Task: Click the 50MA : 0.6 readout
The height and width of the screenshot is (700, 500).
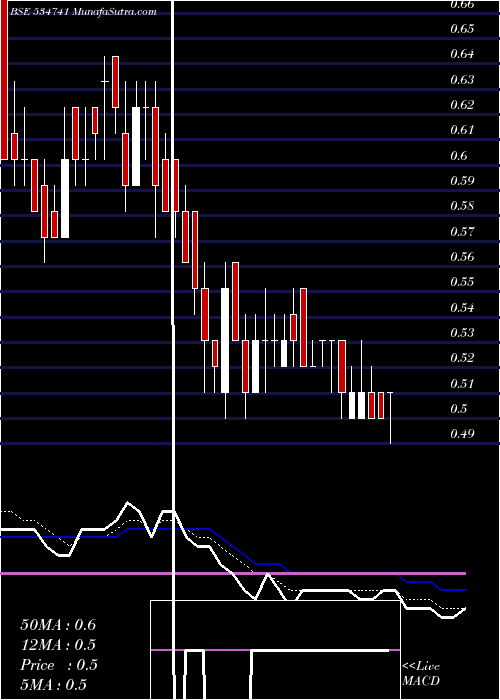Action: [x=58, y=625]
